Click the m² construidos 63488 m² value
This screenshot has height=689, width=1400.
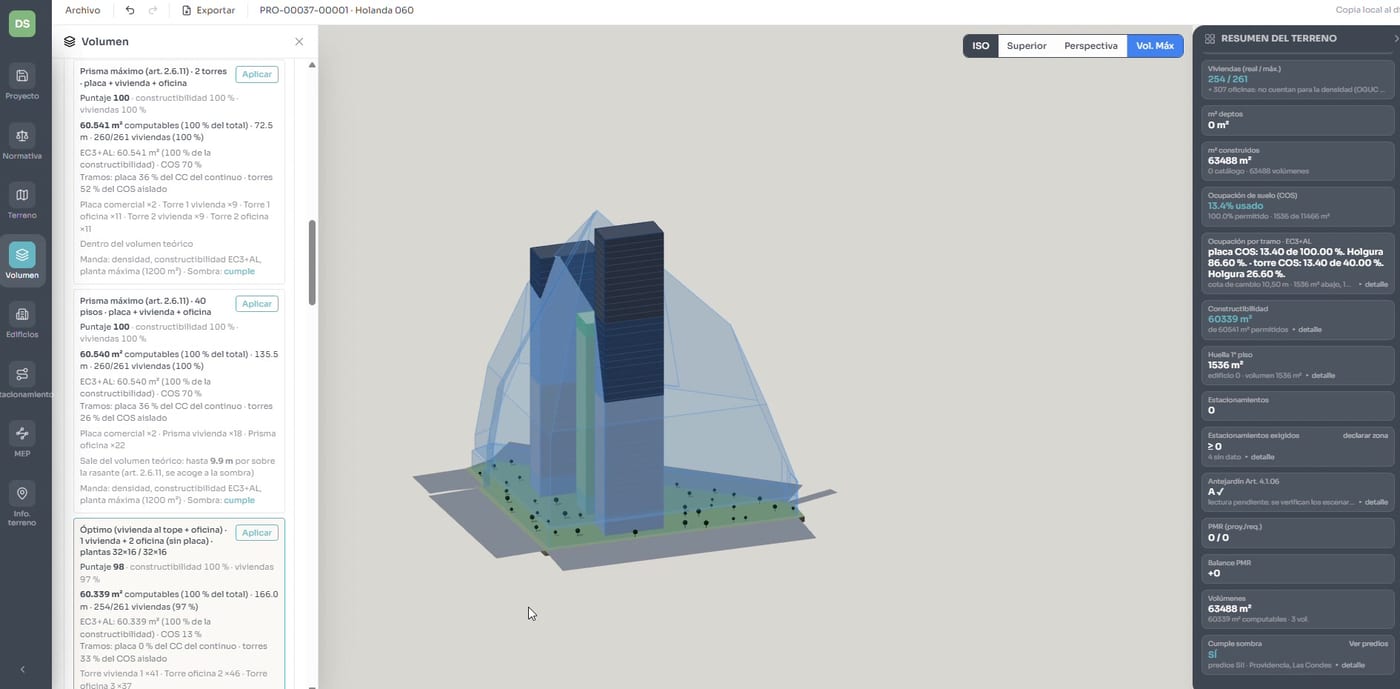(x=1229, y=160)
